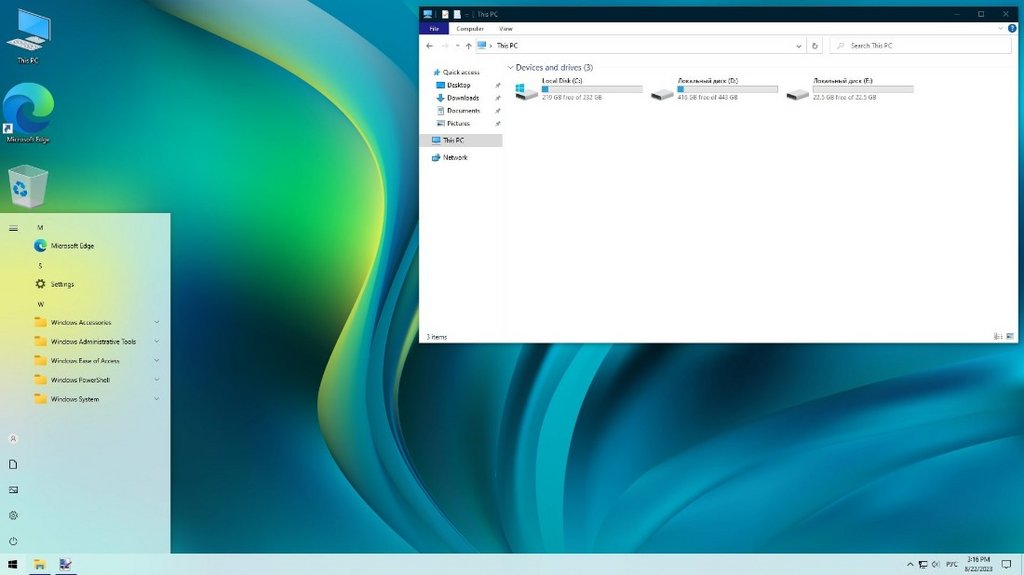Select This PC in navigation pane
Viewport: 1024px width, 575px height.
point(461,140)
